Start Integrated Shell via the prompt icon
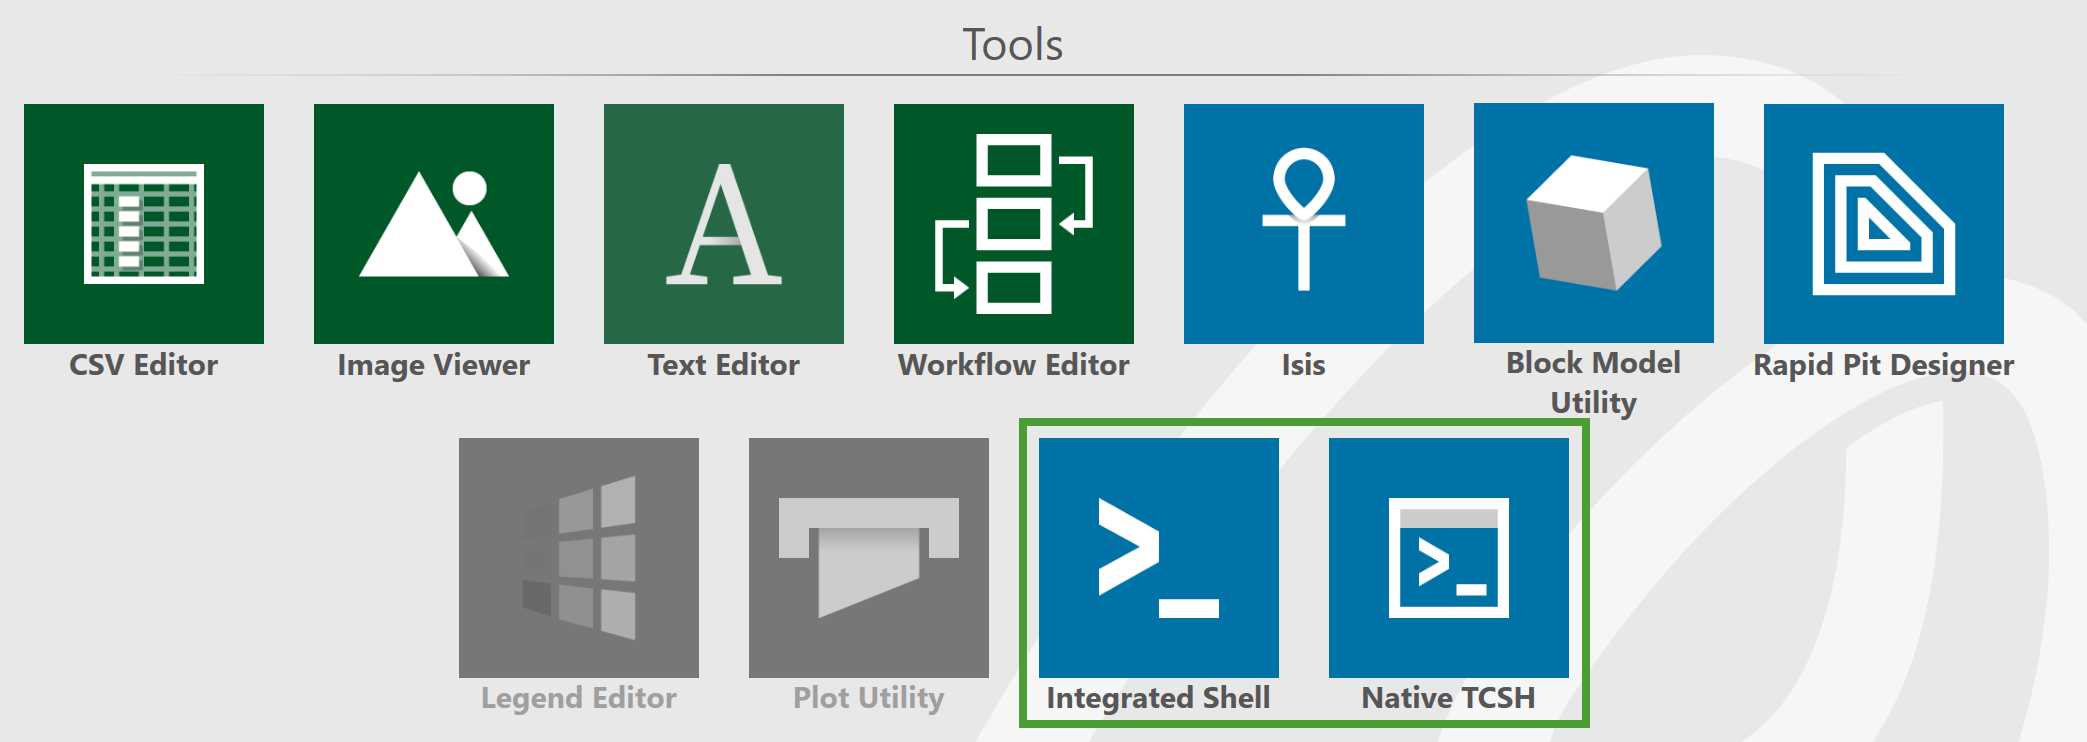The image size is (2087, 742). pos(1159,557)
